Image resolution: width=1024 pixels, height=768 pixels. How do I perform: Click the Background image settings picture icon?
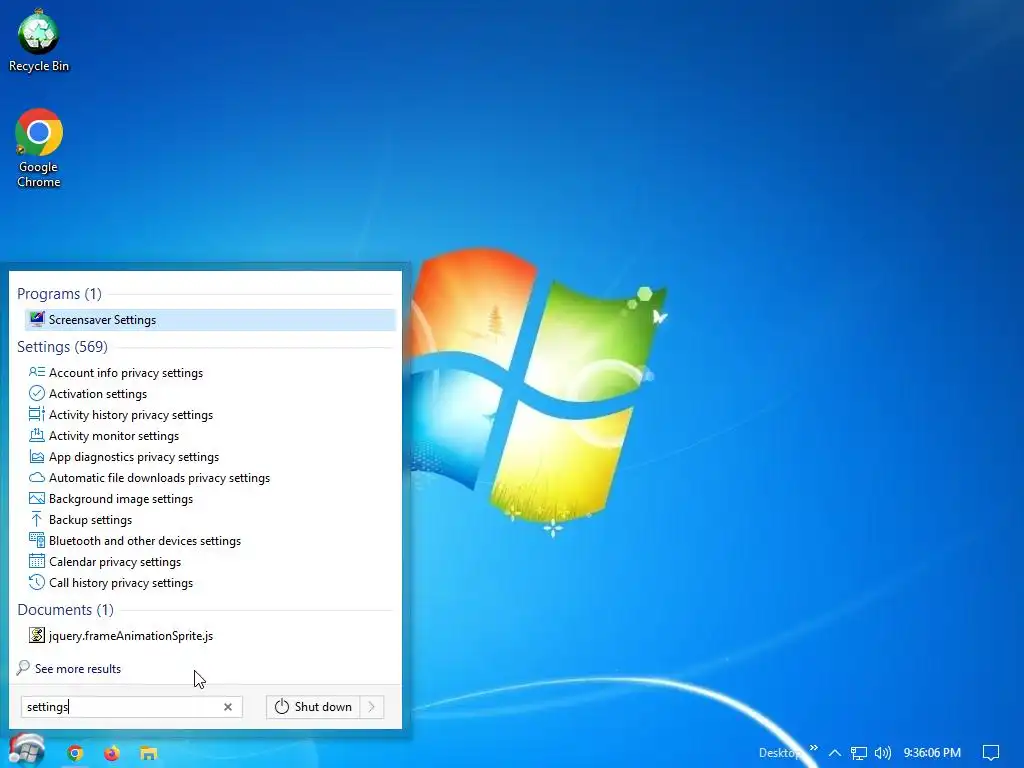click(37, 498)
